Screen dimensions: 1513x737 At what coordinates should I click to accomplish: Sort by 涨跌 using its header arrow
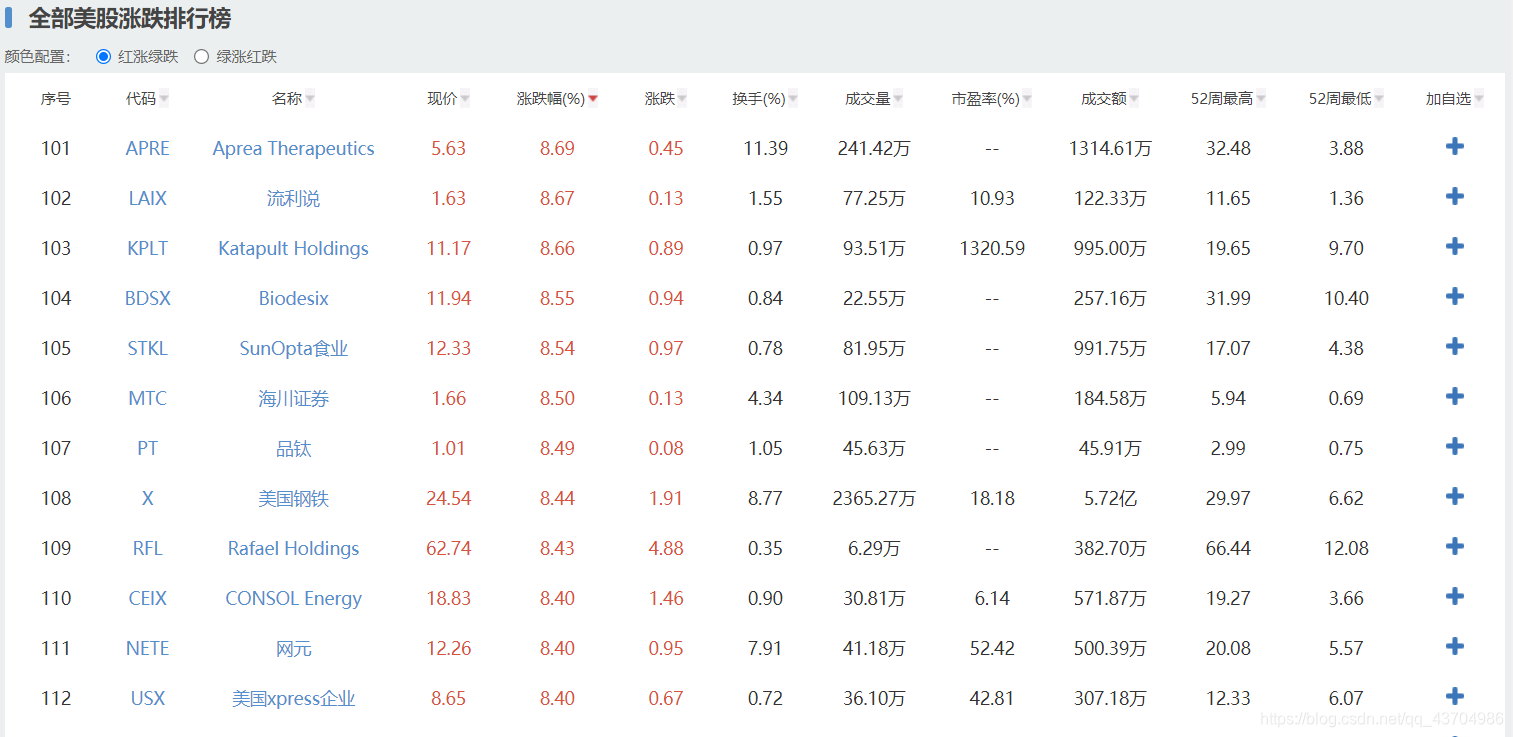[x=683, y=99]
